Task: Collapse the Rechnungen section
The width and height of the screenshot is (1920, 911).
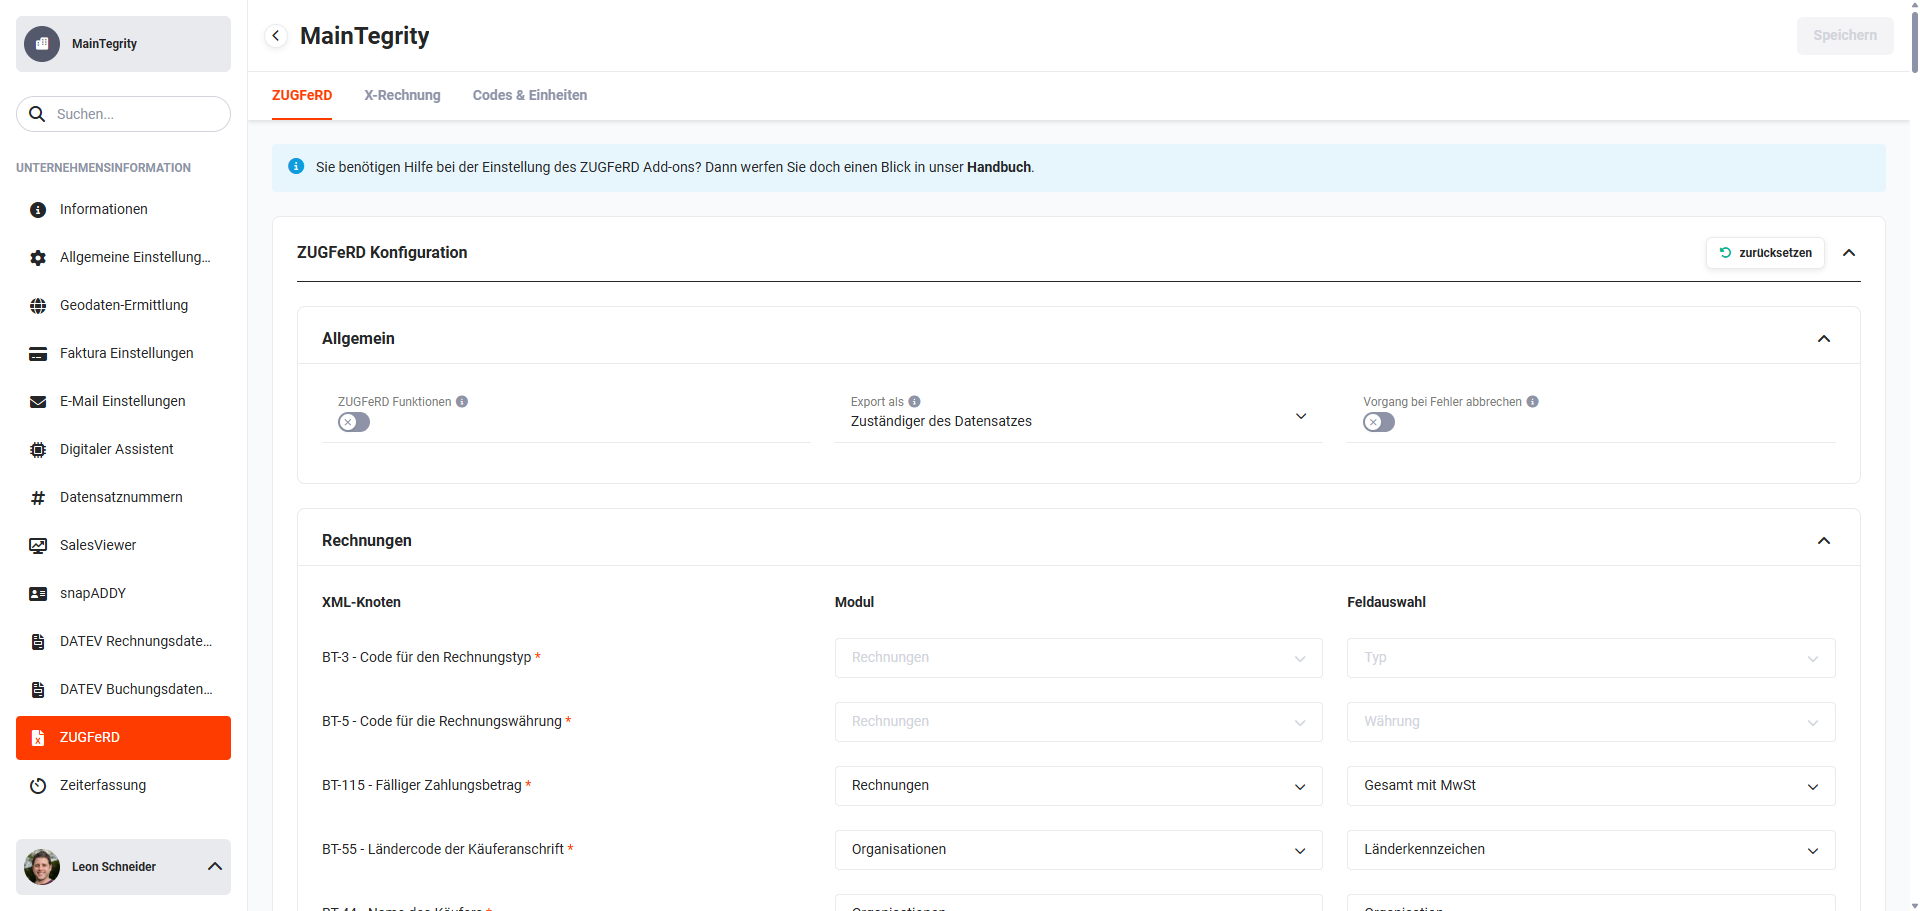Action: point(1824,541)
